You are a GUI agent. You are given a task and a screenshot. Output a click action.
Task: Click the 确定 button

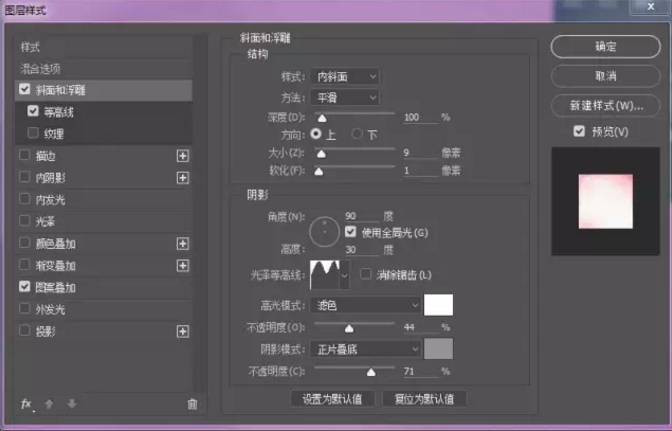(606, 47)
